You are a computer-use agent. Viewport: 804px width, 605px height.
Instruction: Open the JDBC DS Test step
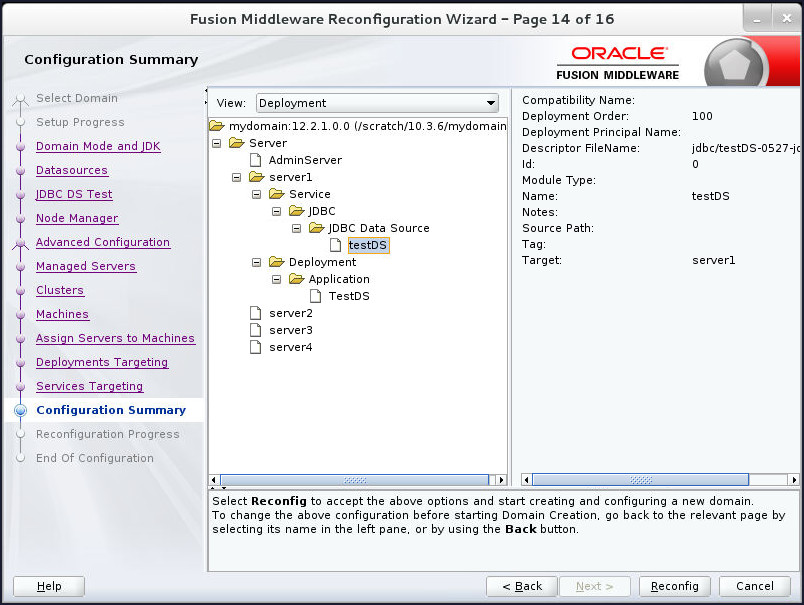tap(74, 194)
